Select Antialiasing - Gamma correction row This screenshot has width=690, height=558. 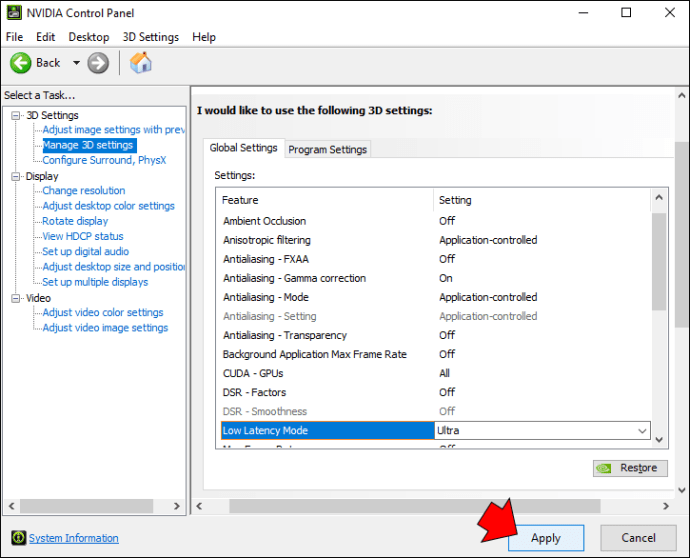pyautogui.click(x=435, y=278)
